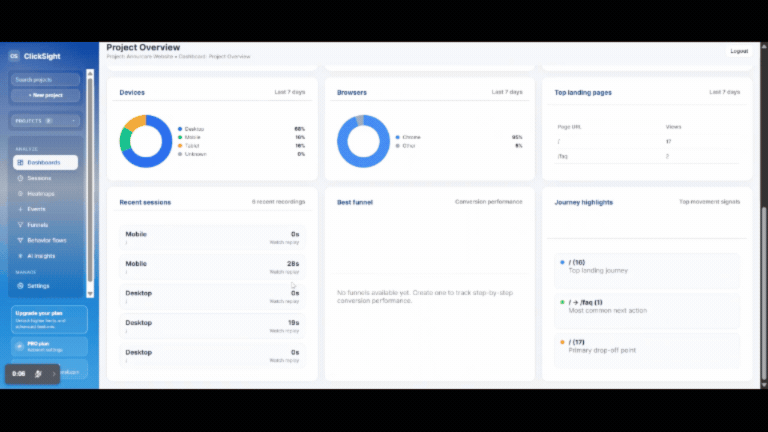Expand the Projects dropdown in the sidebar
The image size is (768, 432).
click(74, 121)
